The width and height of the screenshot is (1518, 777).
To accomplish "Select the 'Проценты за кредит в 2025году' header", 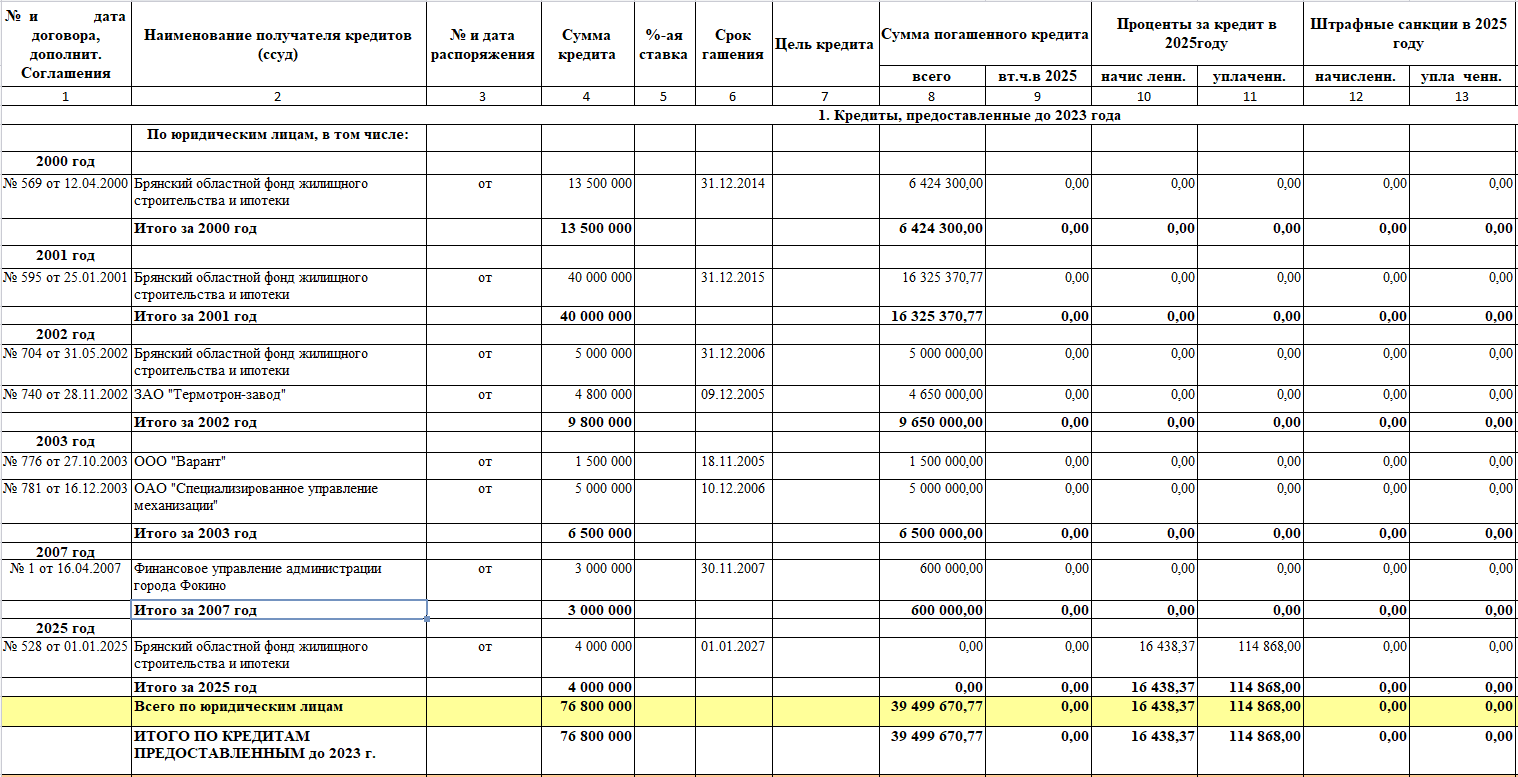I will 1197,34.
